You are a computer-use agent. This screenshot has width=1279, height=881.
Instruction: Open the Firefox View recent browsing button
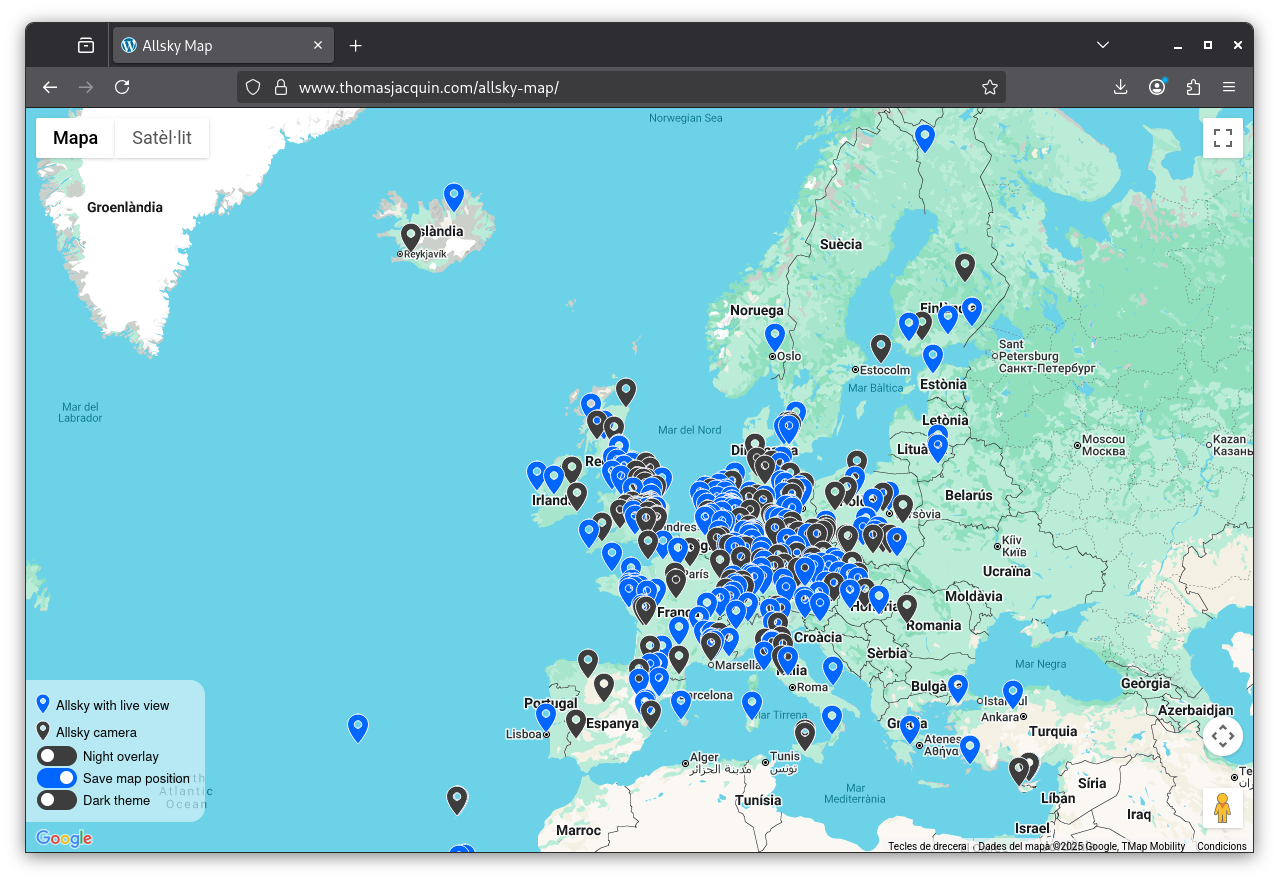pos(86,45)
